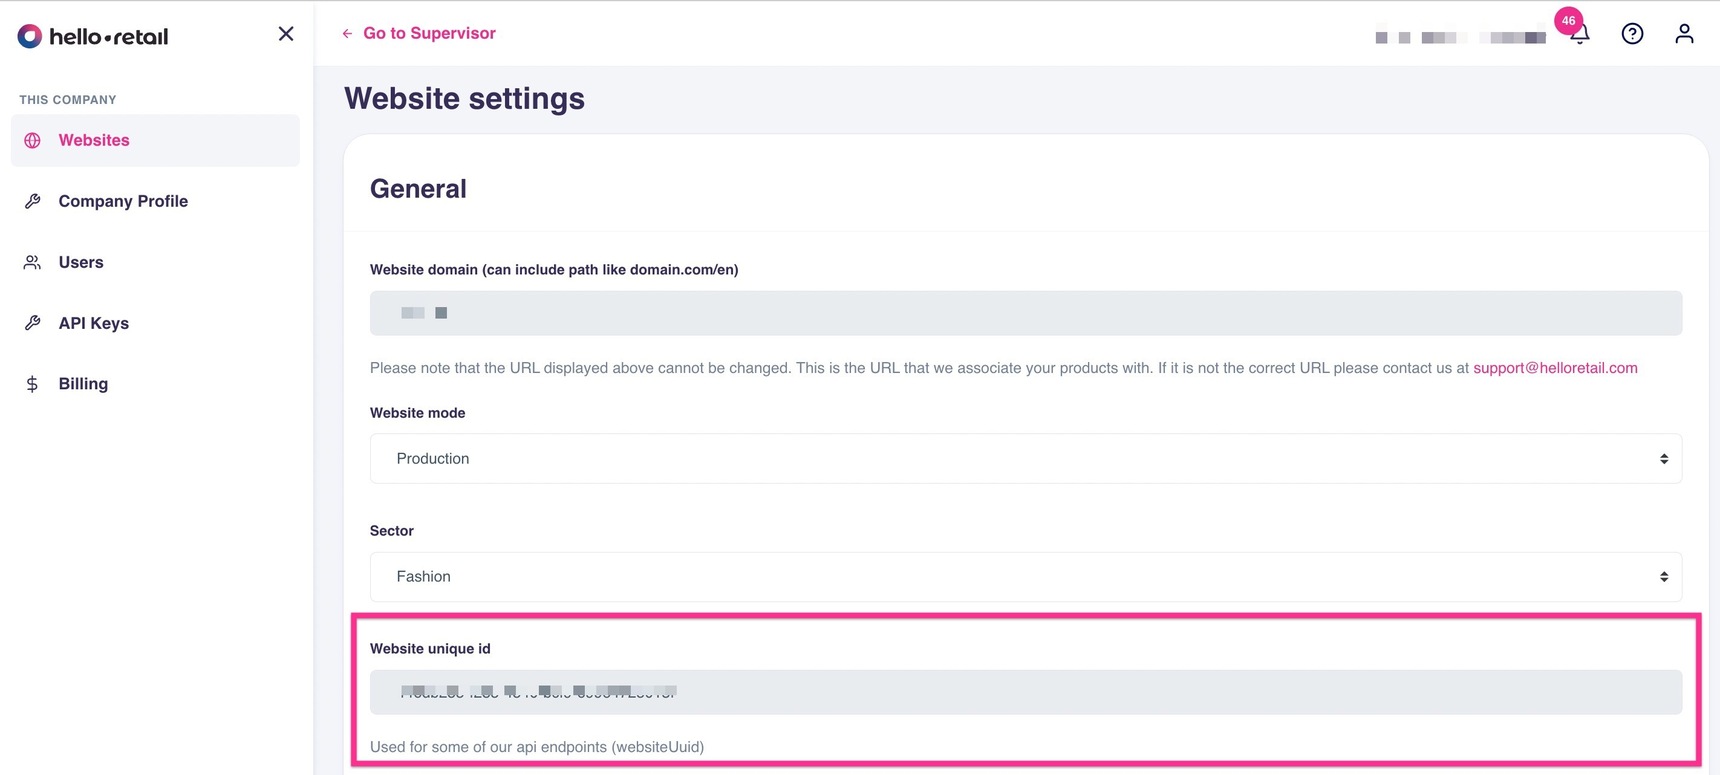
Task: Close the sidebar with the X icon
Action: click(x=286, y=34)
